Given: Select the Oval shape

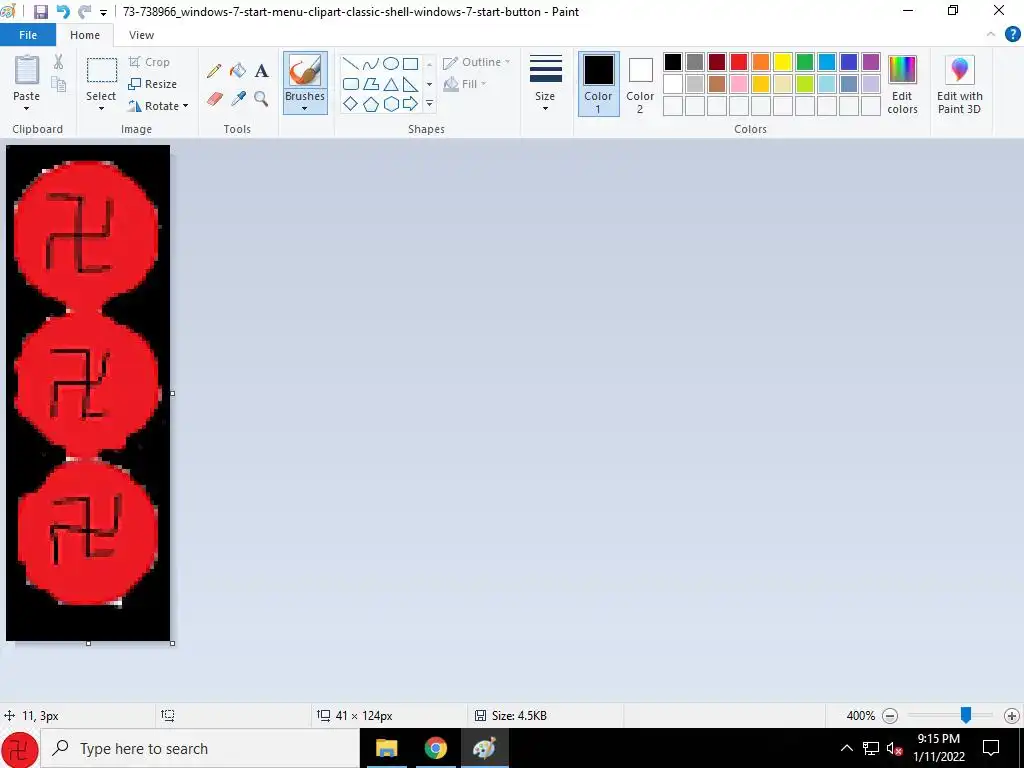Looking at the screenshot, I should [391, 63].
